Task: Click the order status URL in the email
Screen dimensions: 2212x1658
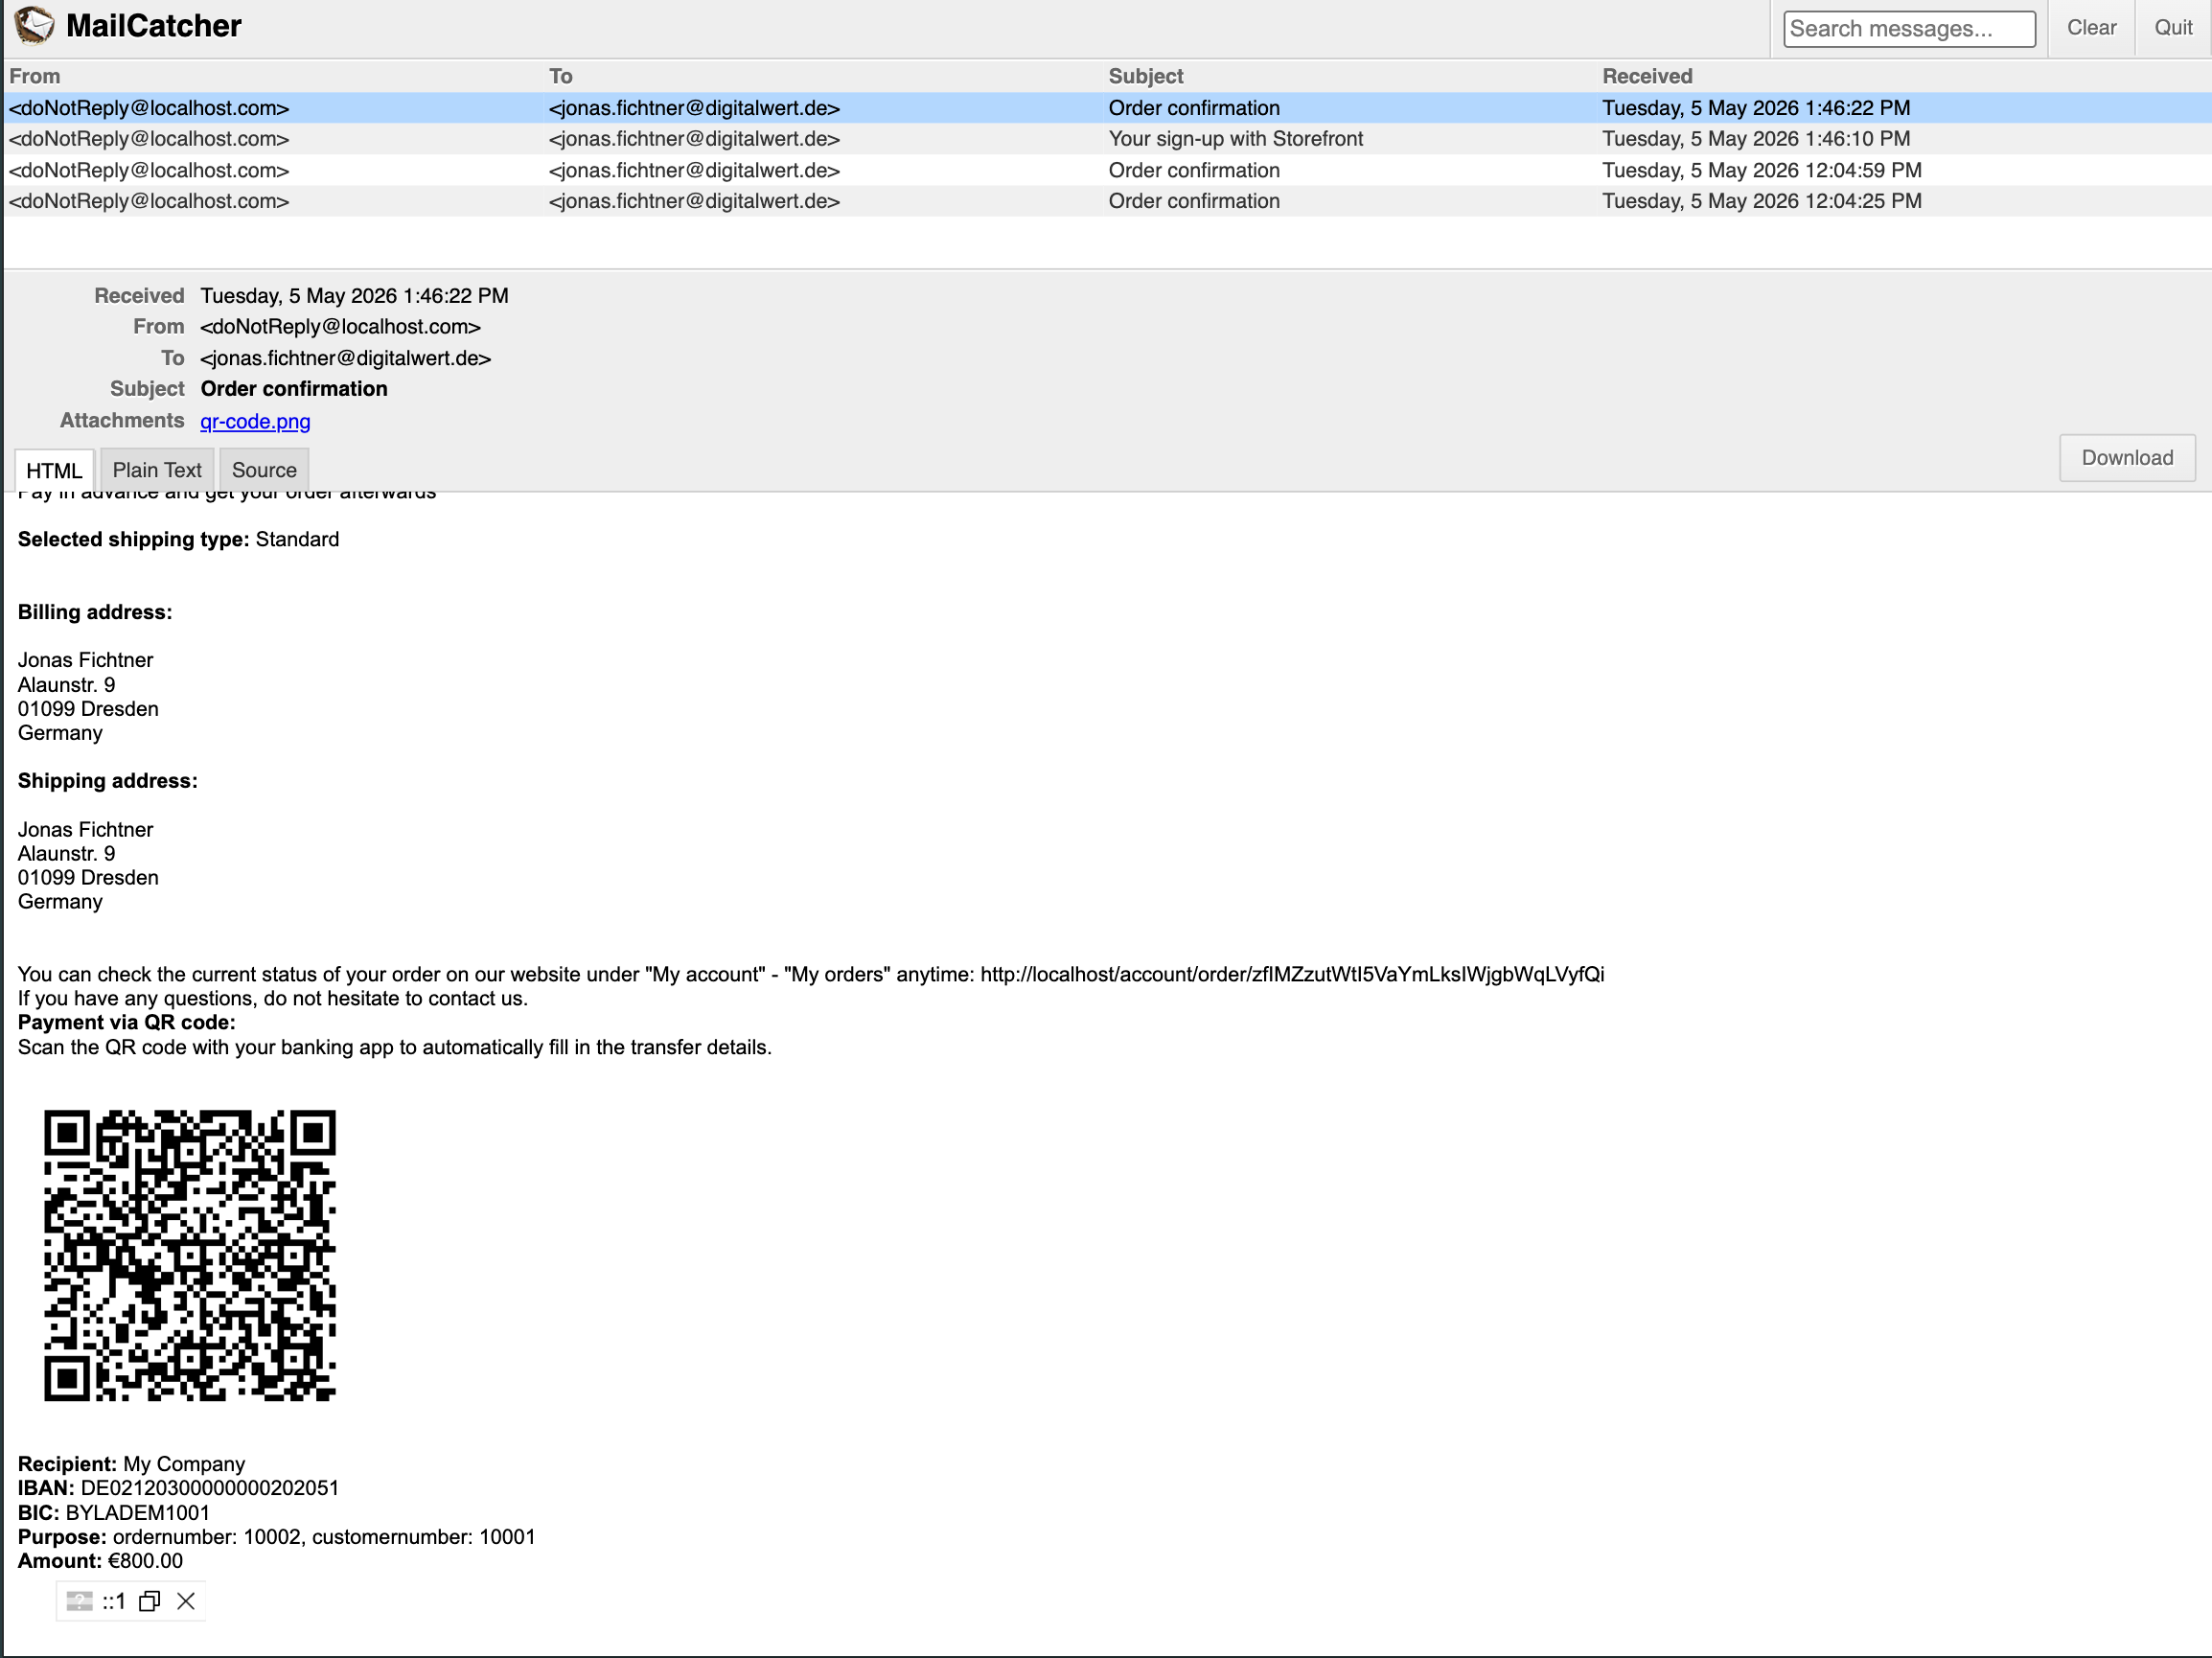Action: point(1292,974)
